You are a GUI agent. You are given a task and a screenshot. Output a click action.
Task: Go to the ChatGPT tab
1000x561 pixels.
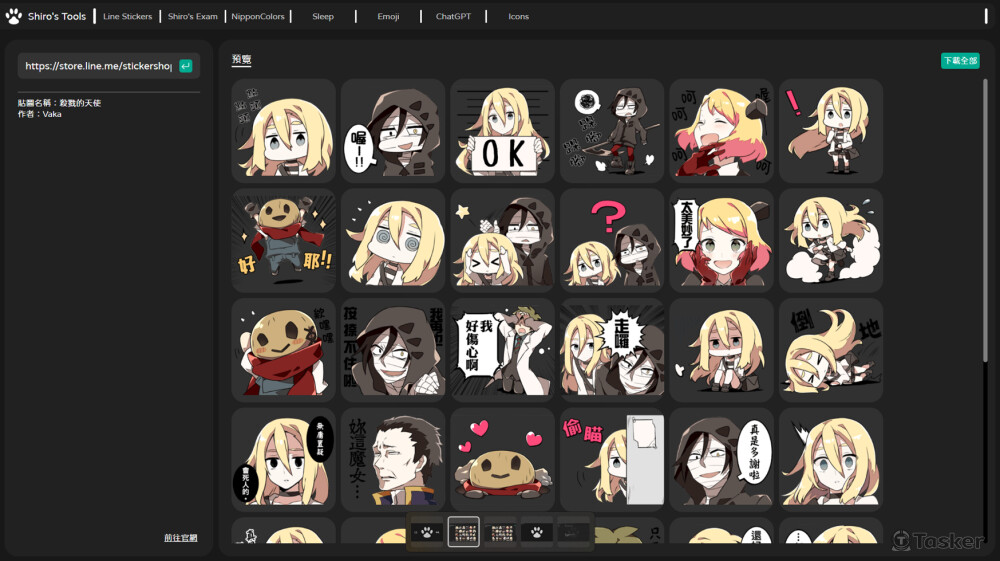(453, 17)
